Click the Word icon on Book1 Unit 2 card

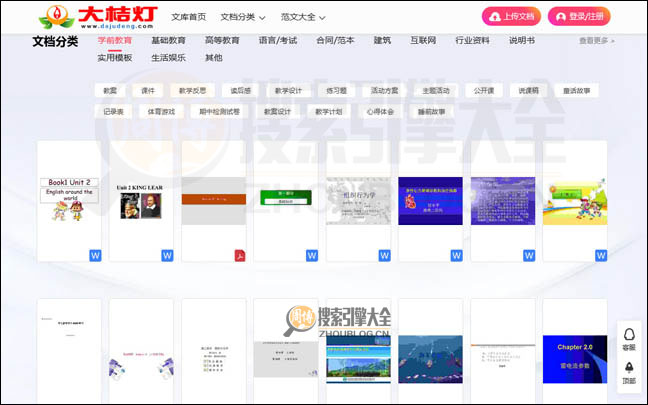(95, 255)
